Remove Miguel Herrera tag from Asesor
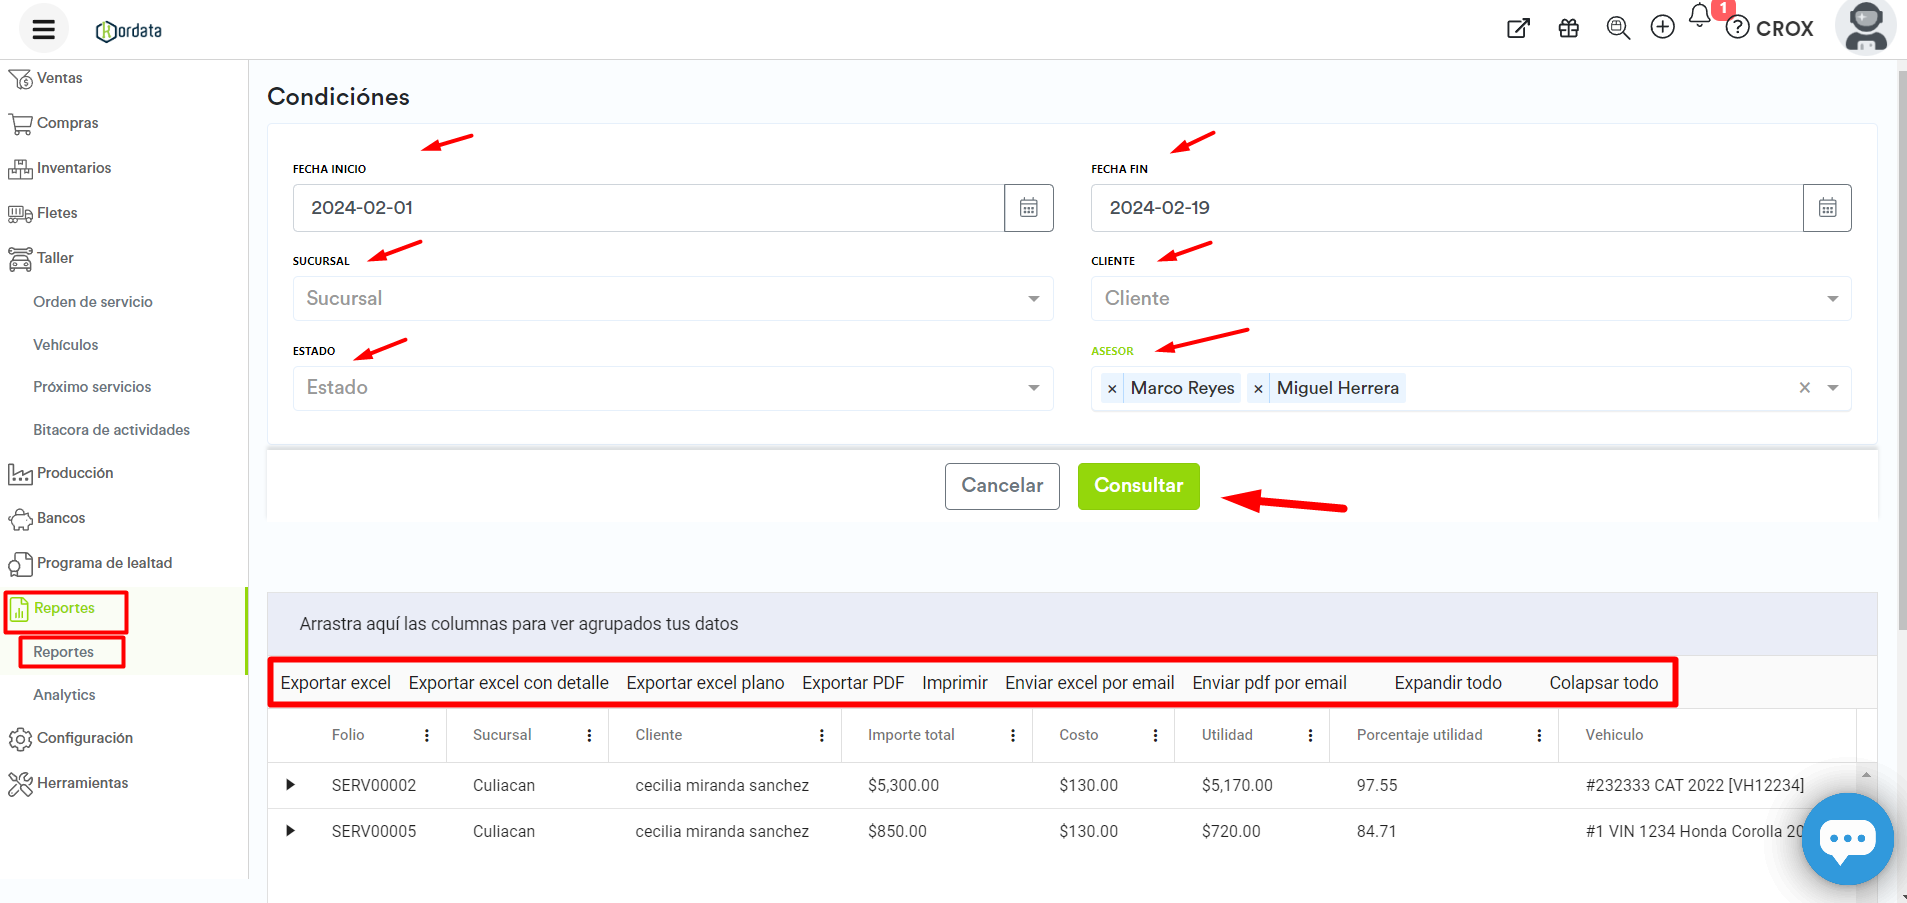Viewport: 1907px width, 903px height. click(x=1258, y=389)
